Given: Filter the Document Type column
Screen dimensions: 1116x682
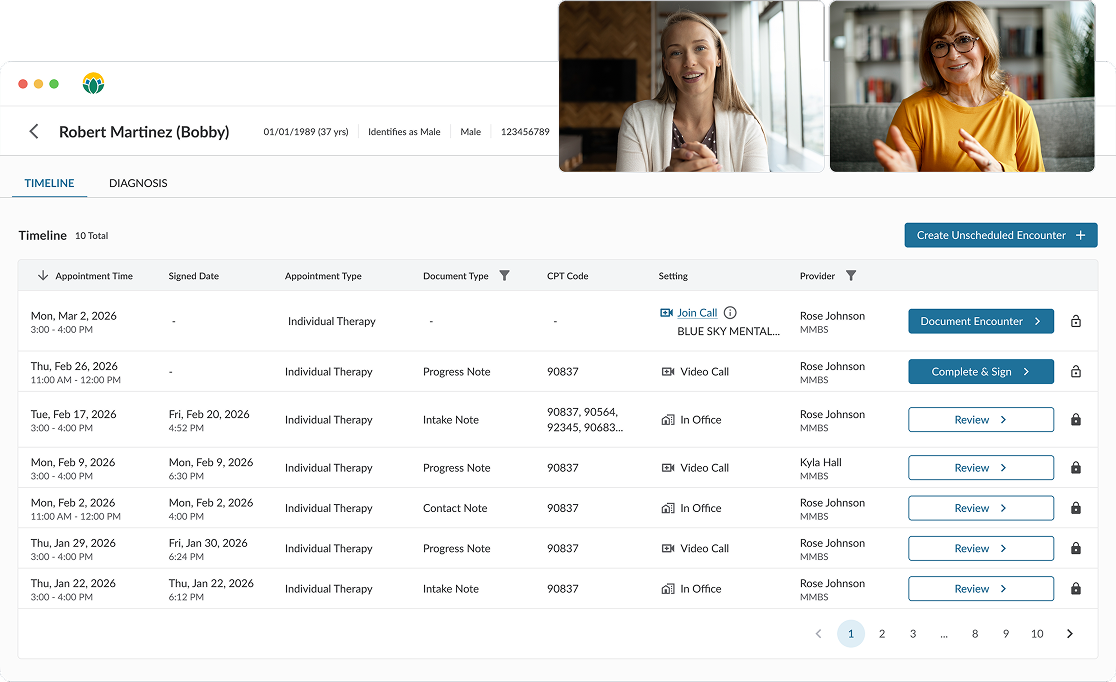Looking at the screenshot, I should coord(504,276).
